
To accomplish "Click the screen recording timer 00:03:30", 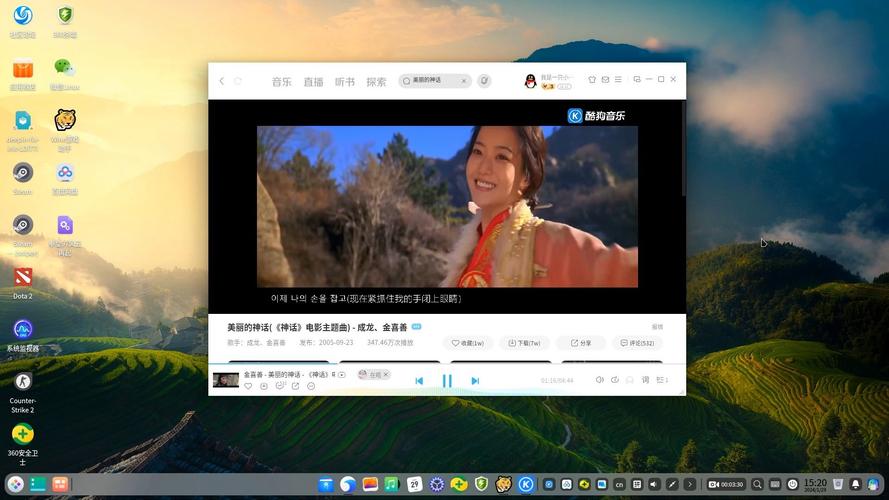I will 726,484.
